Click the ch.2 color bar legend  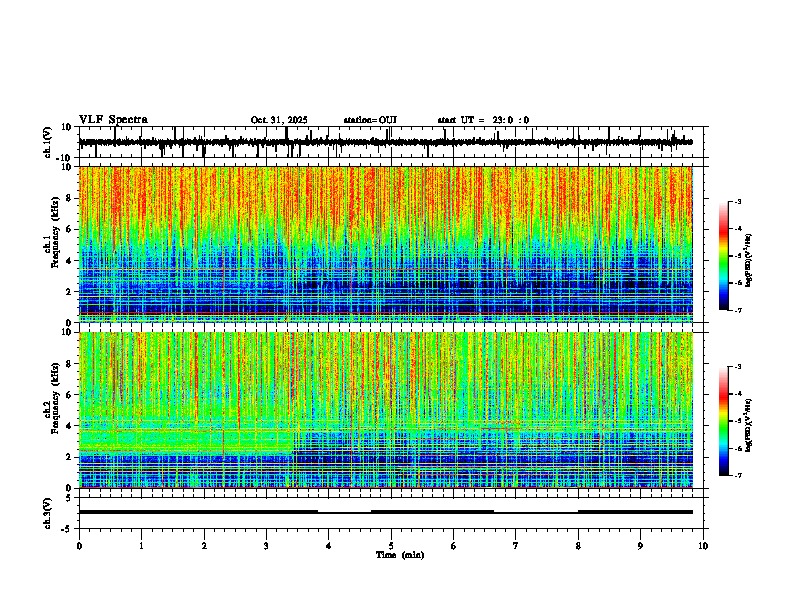pos(723,421)
